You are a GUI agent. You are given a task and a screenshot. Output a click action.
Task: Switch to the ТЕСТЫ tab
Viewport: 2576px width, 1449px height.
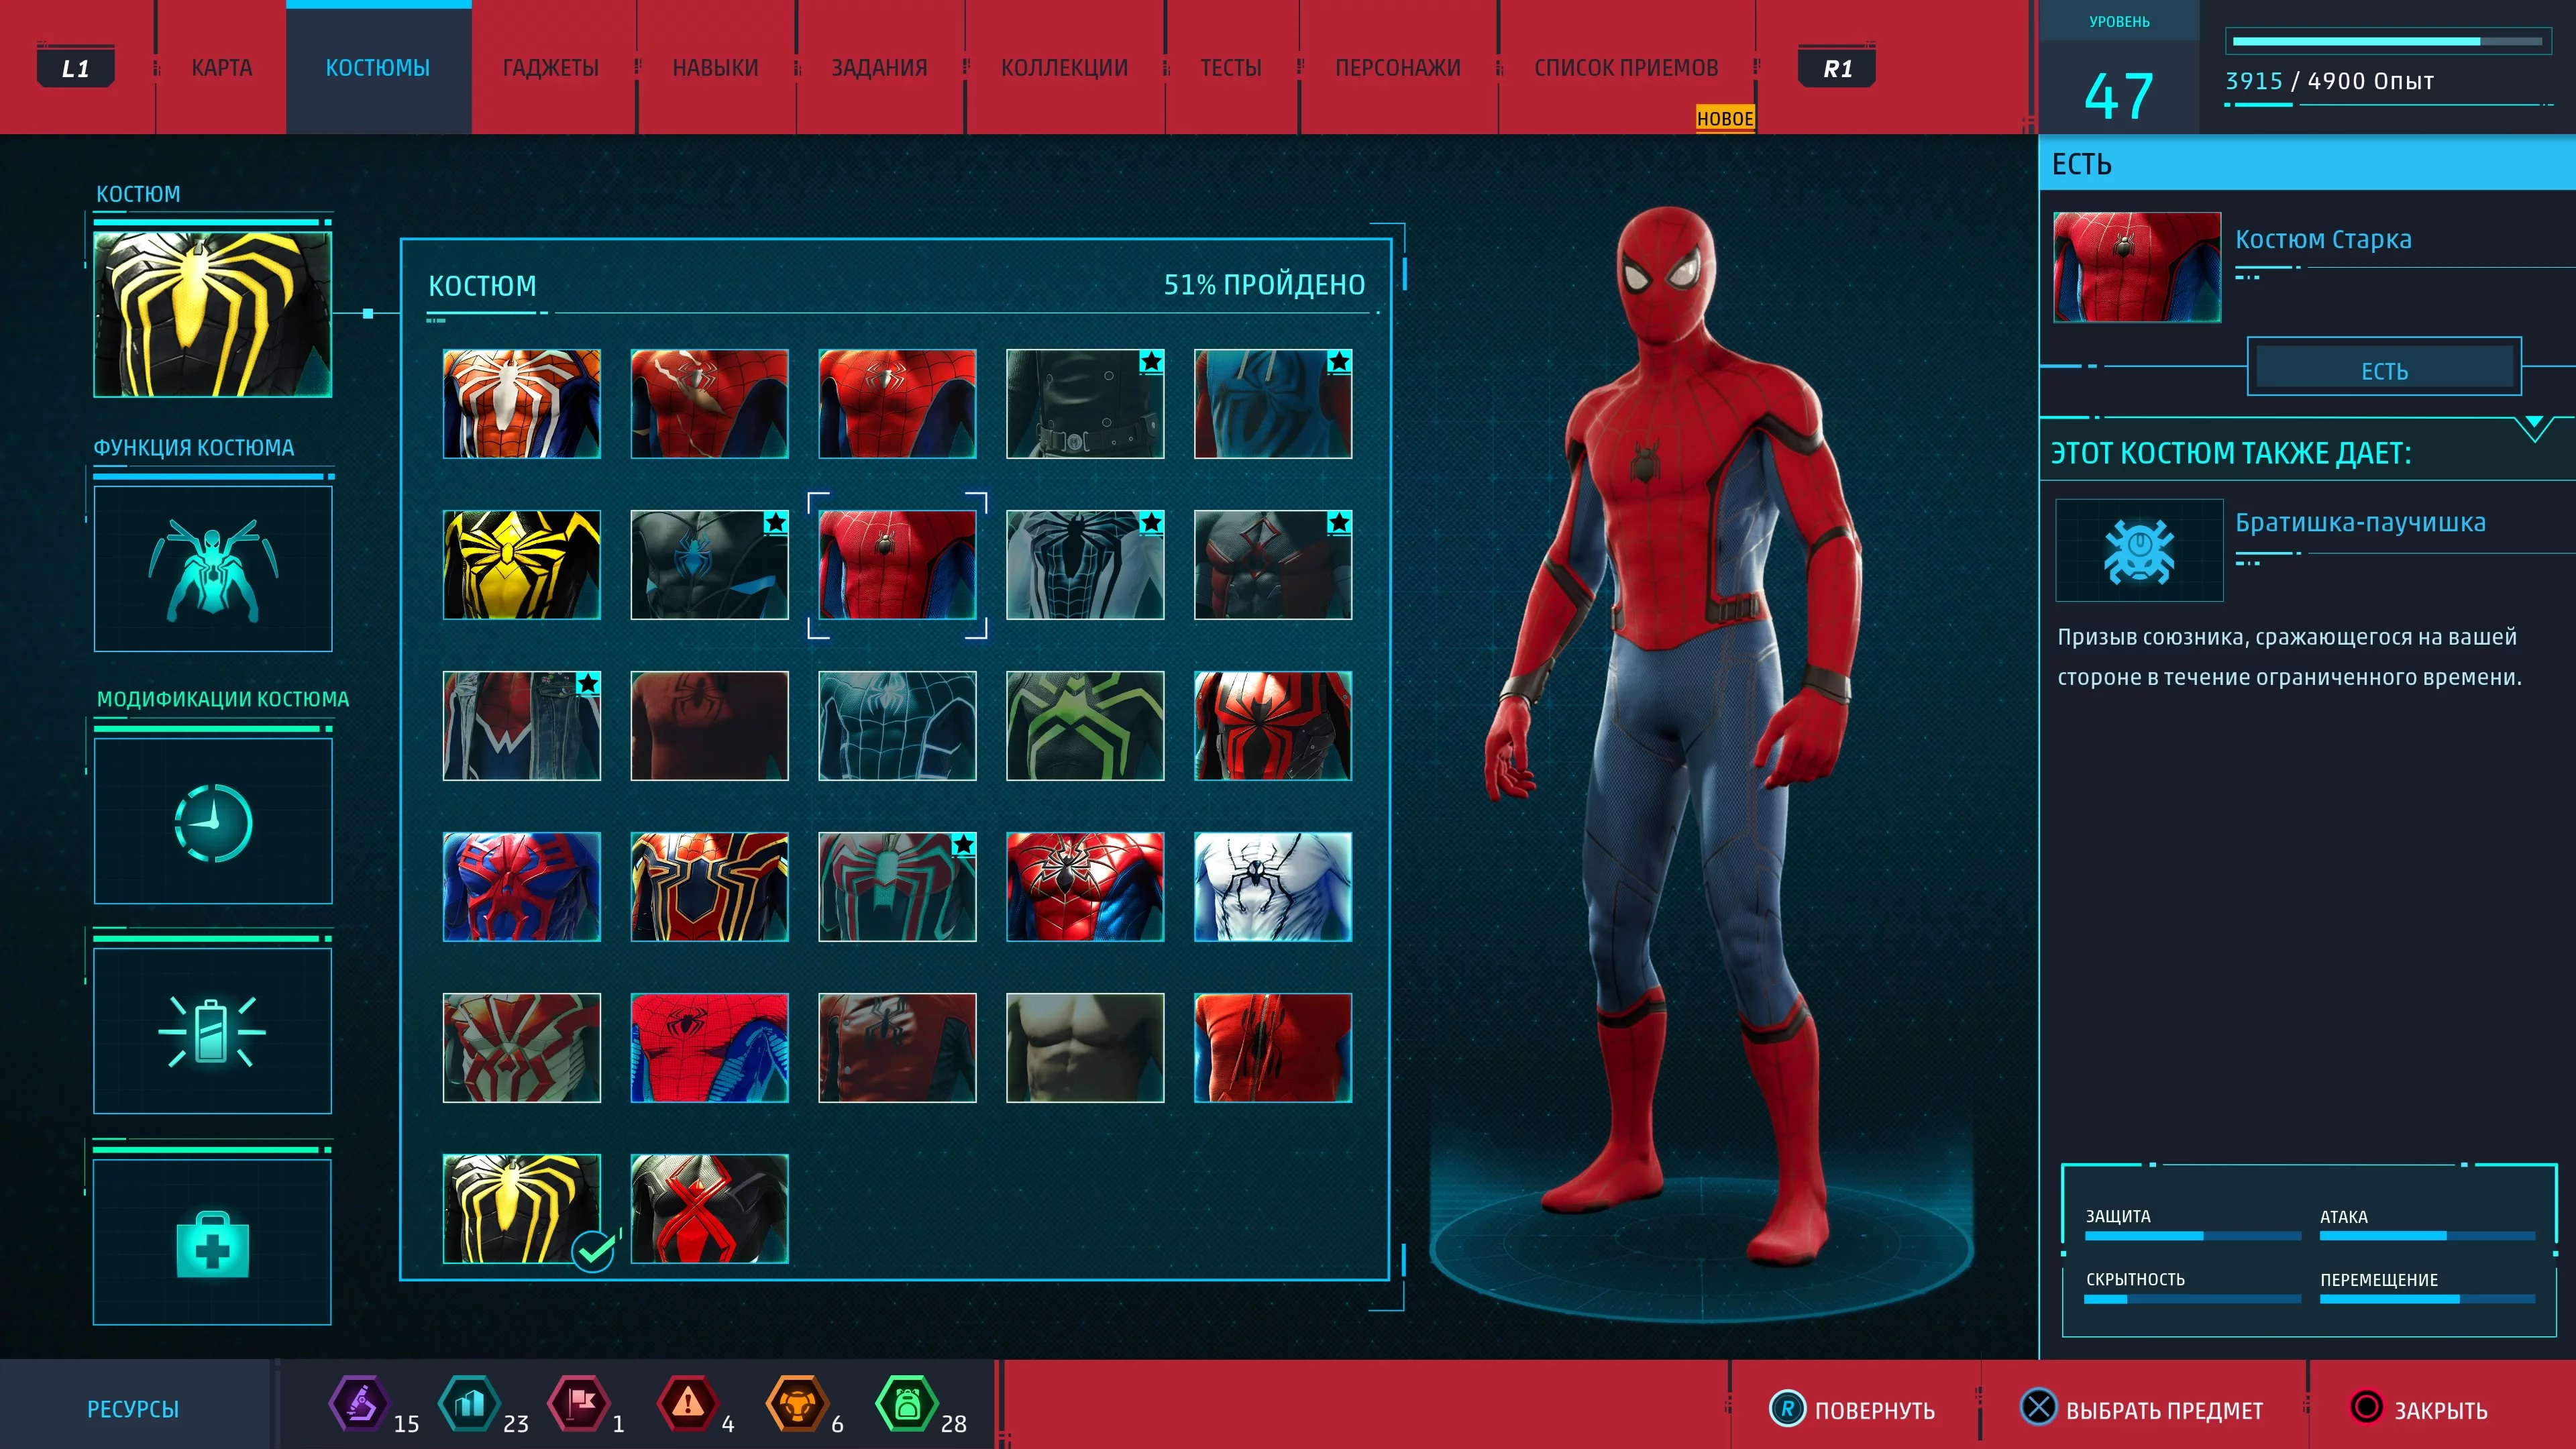pyautogui.click(x=1230, y=68)
